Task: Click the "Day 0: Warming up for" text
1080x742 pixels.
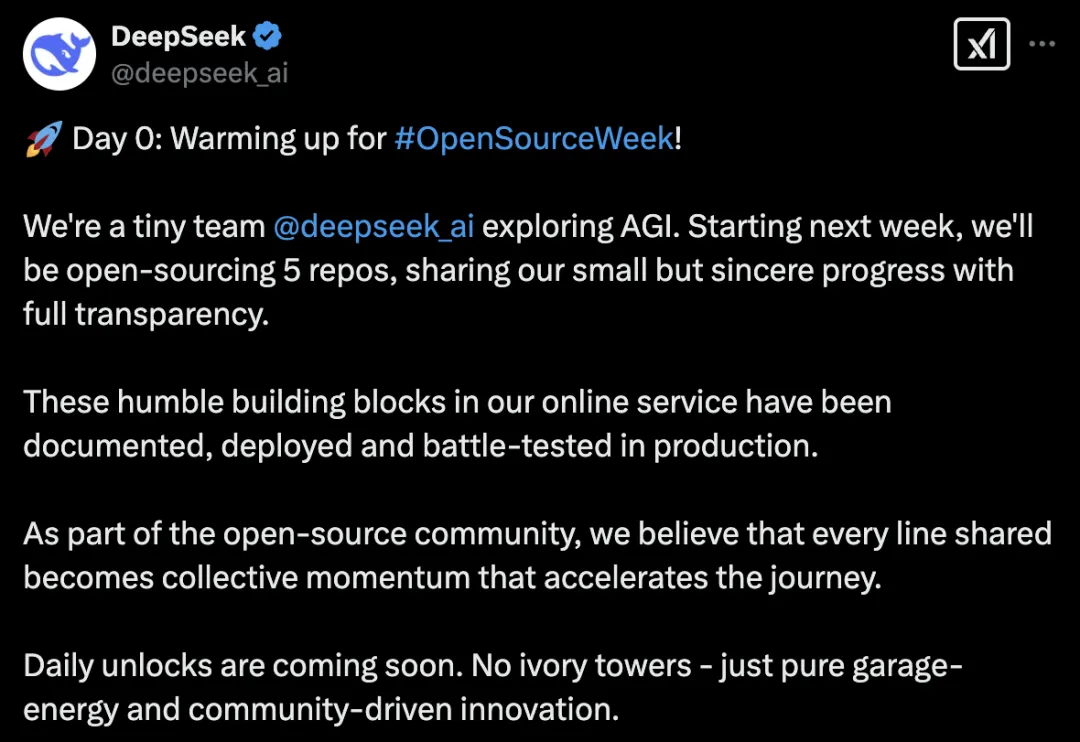Action: tap(229, 138)
